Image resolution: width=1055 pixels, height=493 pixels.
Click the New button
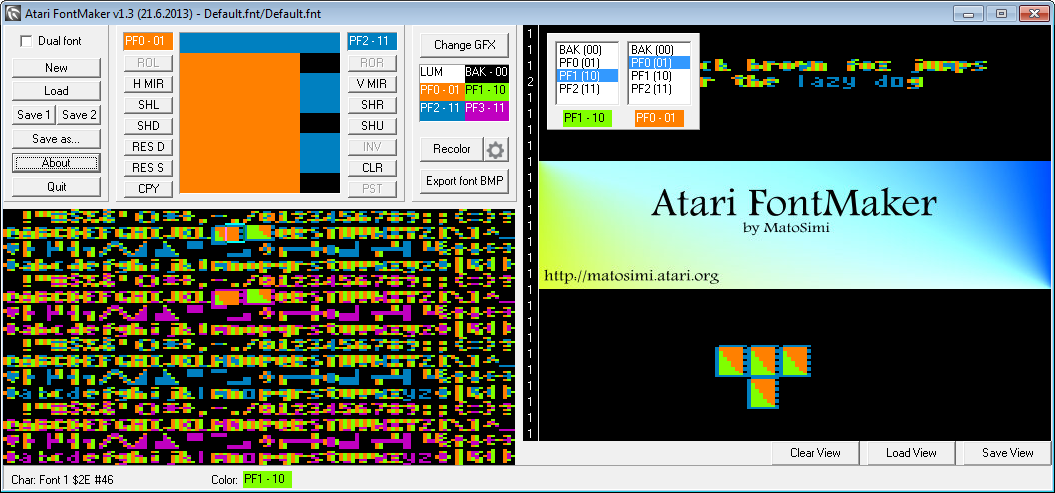(57, 68)
